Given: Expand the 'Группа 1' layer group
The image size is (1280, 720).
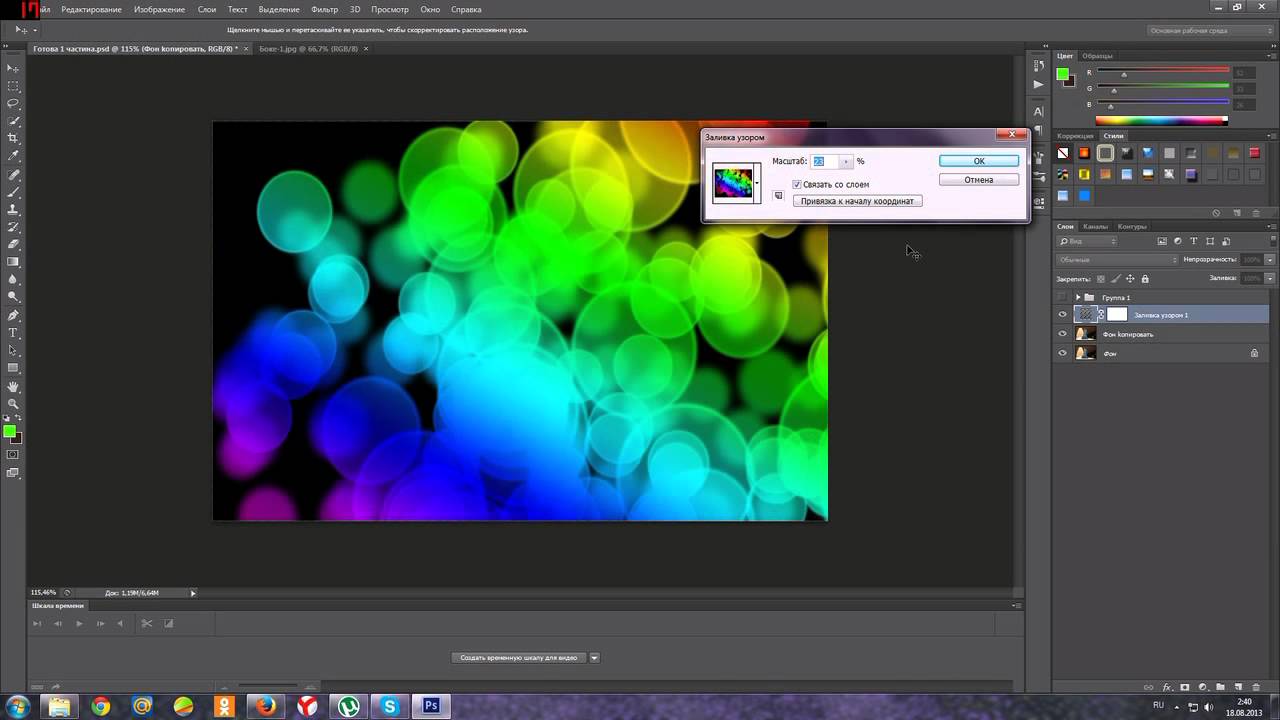Looking at the screenshot, I should click(1078, 298).
